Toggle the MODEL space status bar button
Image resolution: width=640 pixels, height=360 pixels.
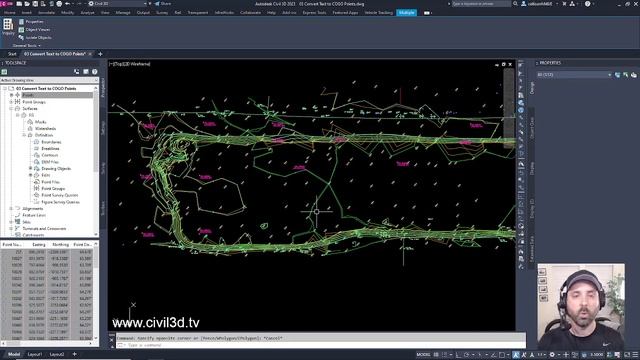(x=423, y=354)
